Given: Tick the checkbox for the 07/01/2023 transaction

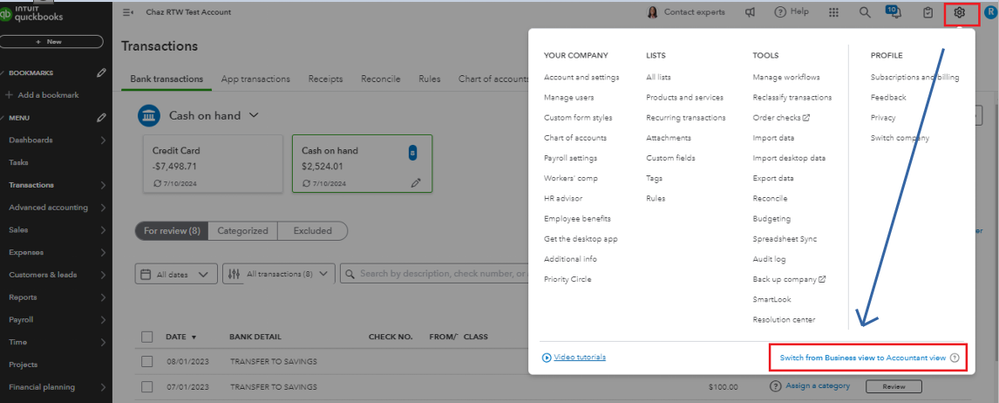Looking at the screenshot, I should [147, 385].
